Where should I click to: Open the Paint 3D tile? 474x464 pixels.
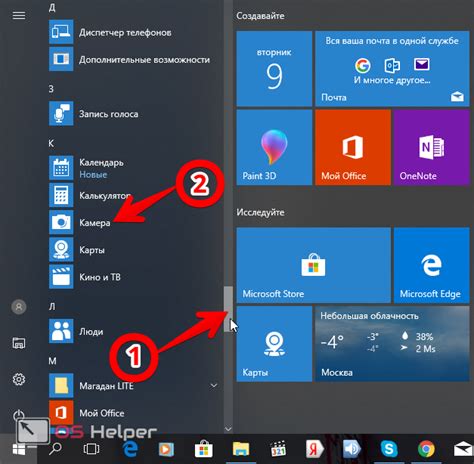point(274,147)
